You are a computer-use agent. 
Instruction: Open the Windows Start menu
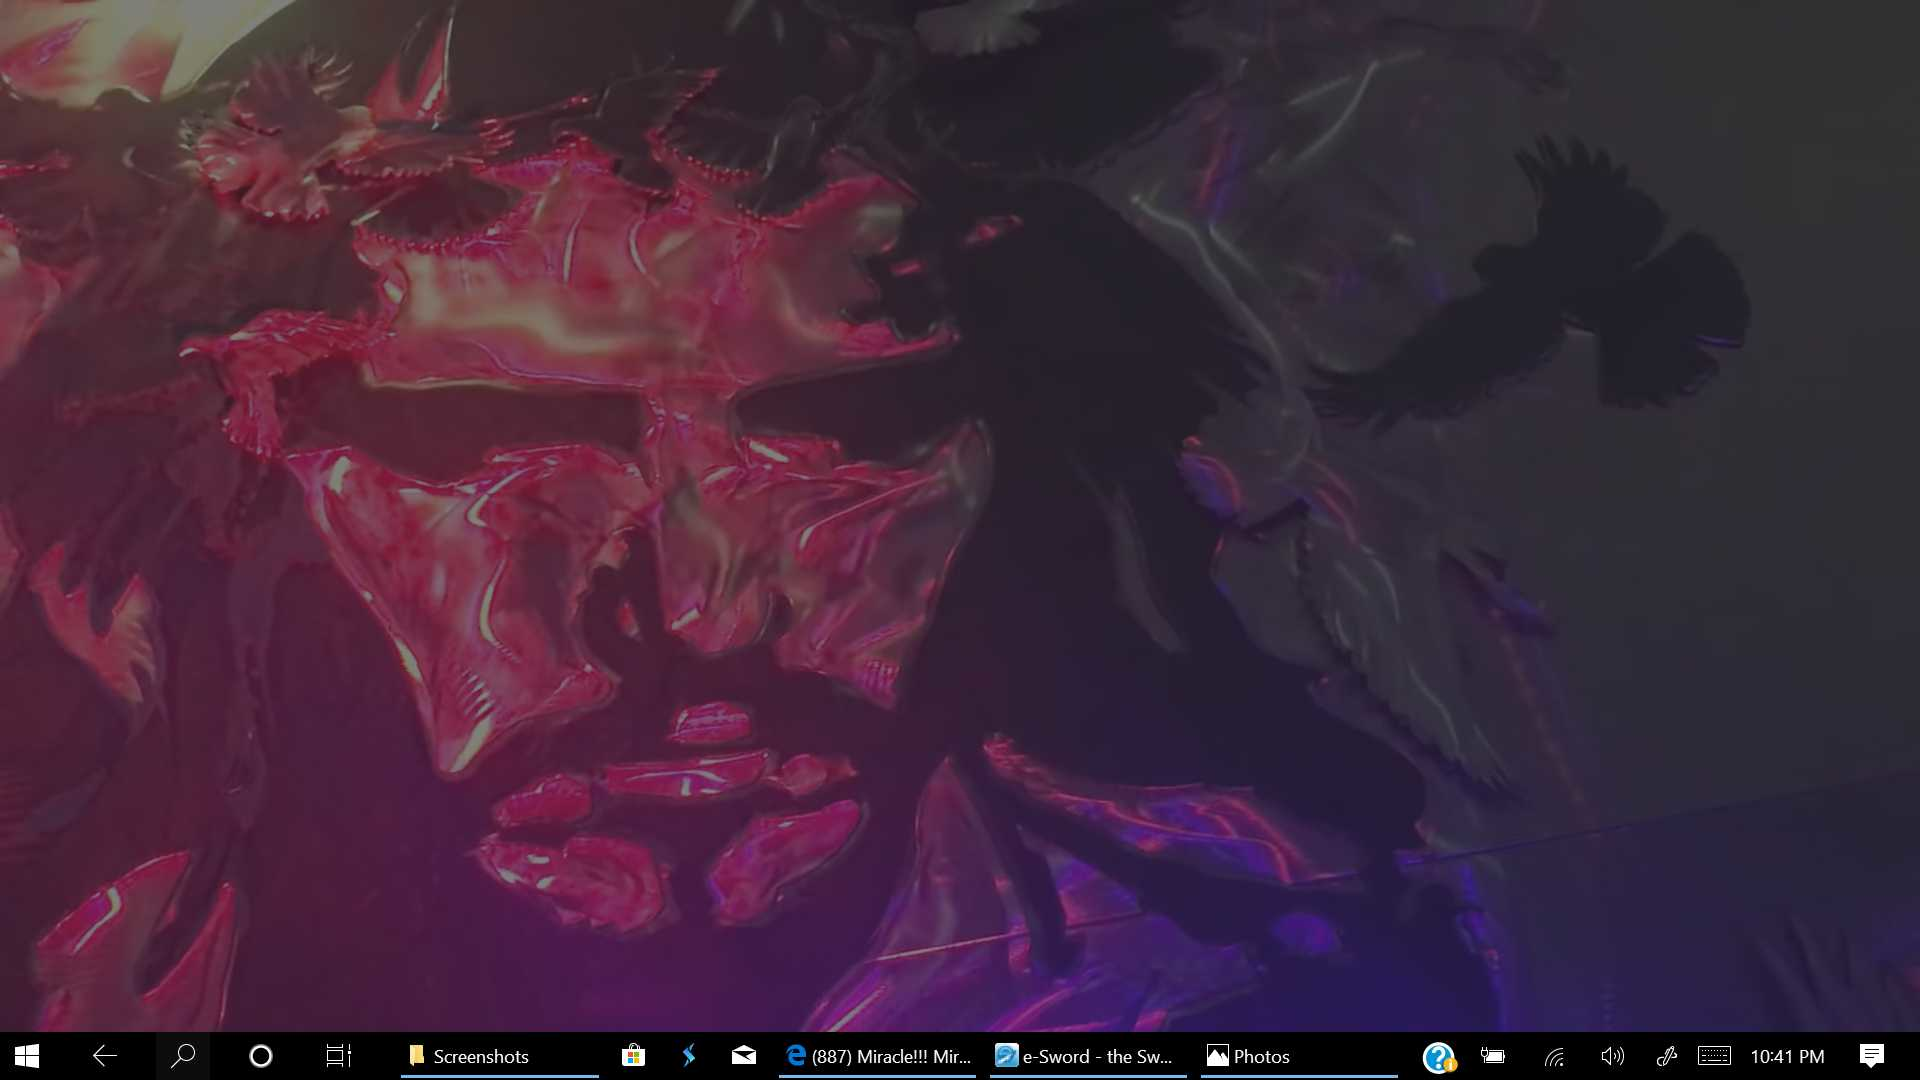click(27, 1056)
